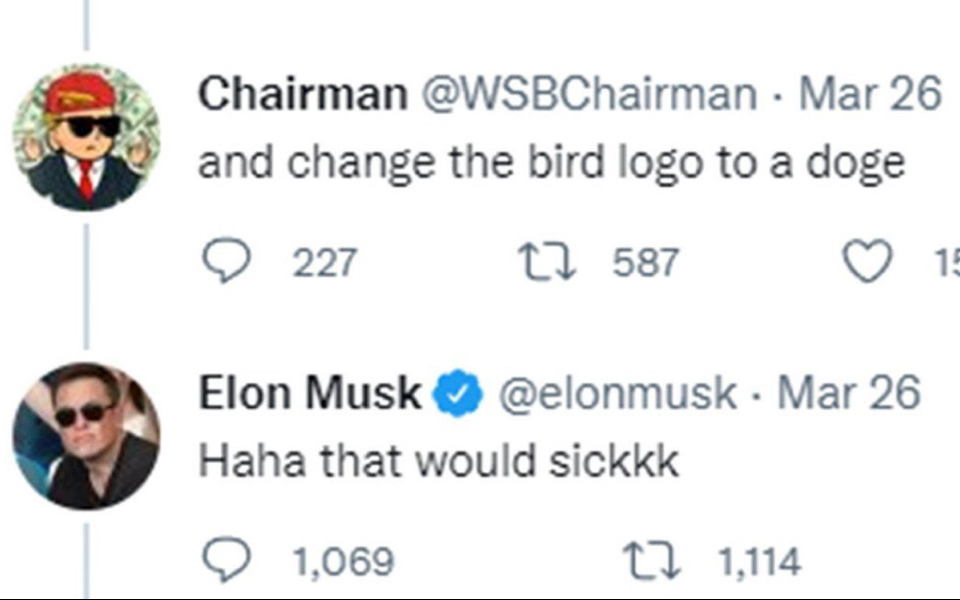
Task: Click the Mar 26 timestamp on Elon Musk's tweet
Action: pos(848,395)
